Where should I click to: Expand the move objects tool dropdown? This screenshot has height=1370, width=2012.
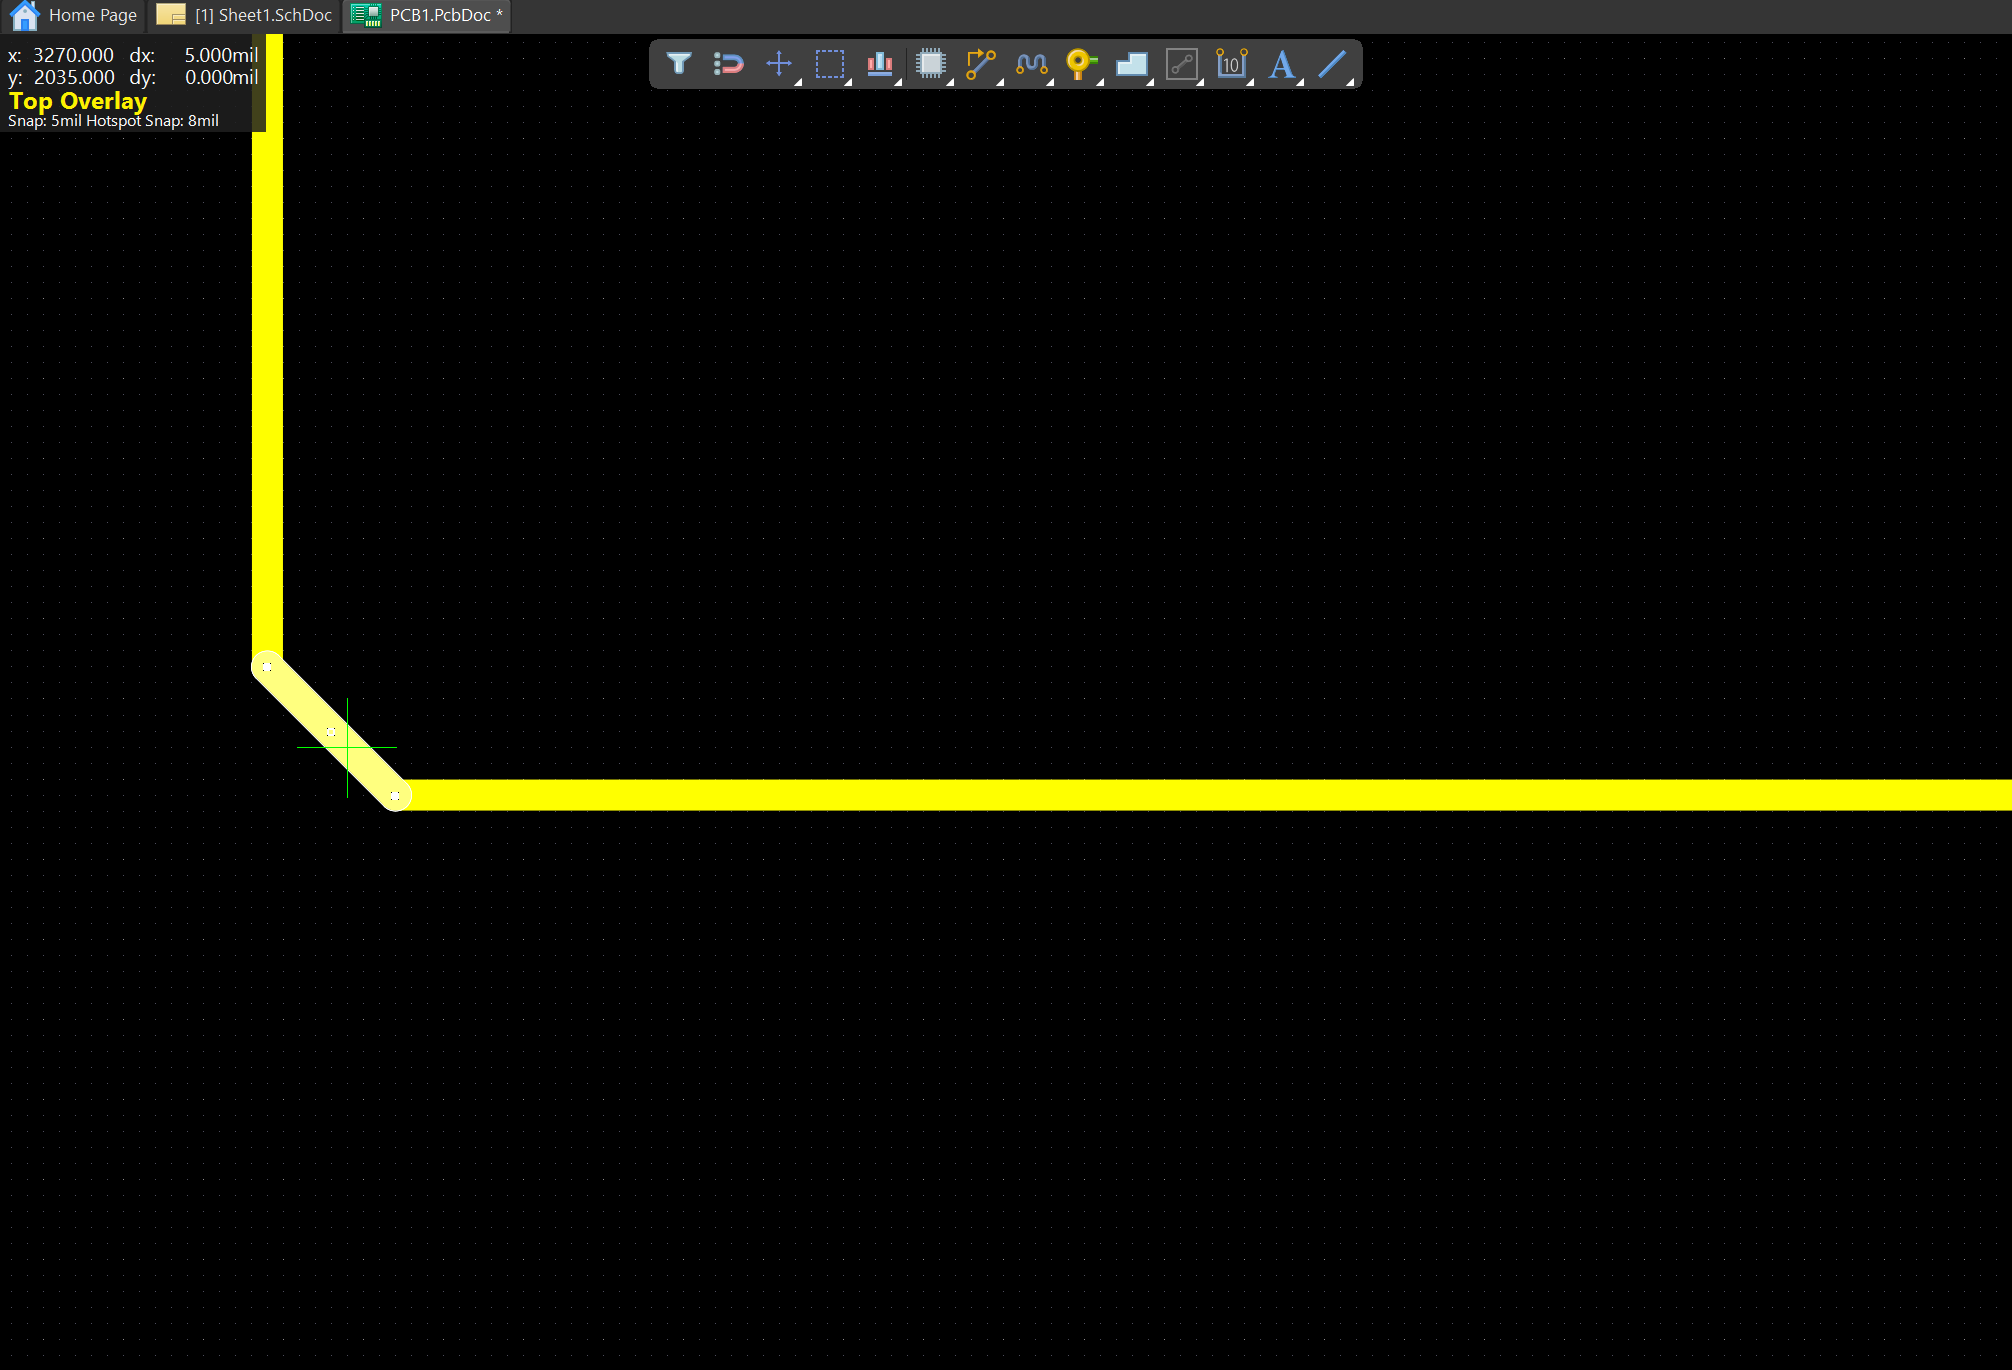coord(798,82)
